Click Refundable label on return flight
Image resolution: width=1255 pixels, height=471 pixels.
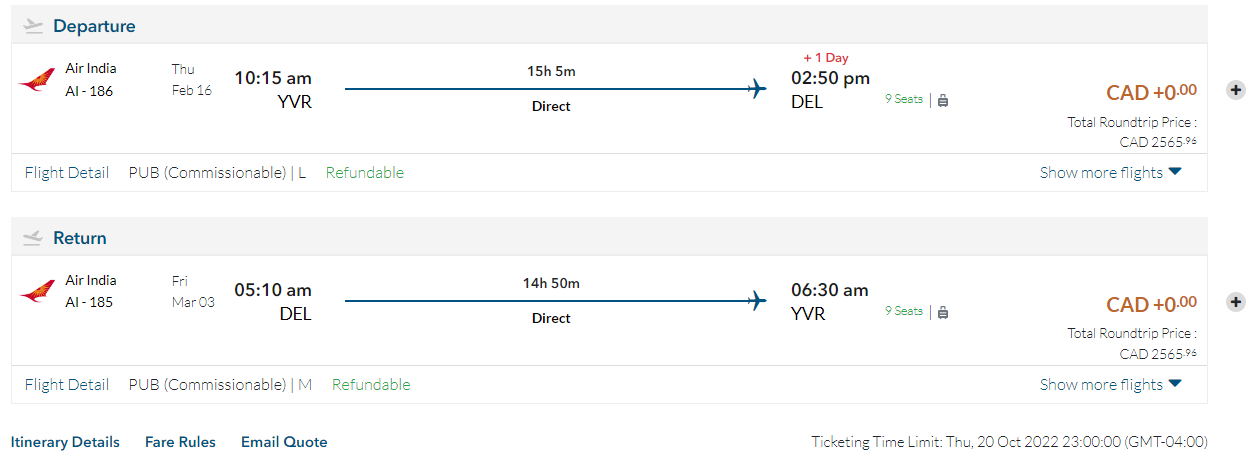(371, 385)
